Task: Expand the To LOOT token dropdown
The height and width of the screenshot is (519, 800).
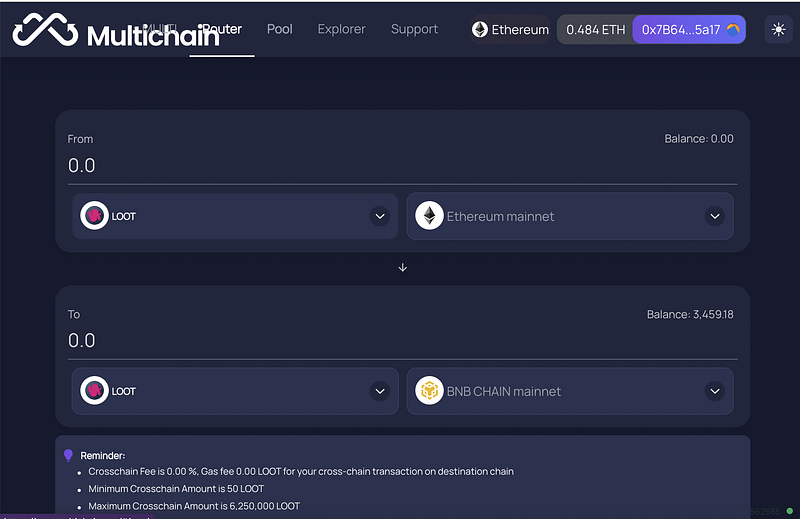Action: pos(235,391)
